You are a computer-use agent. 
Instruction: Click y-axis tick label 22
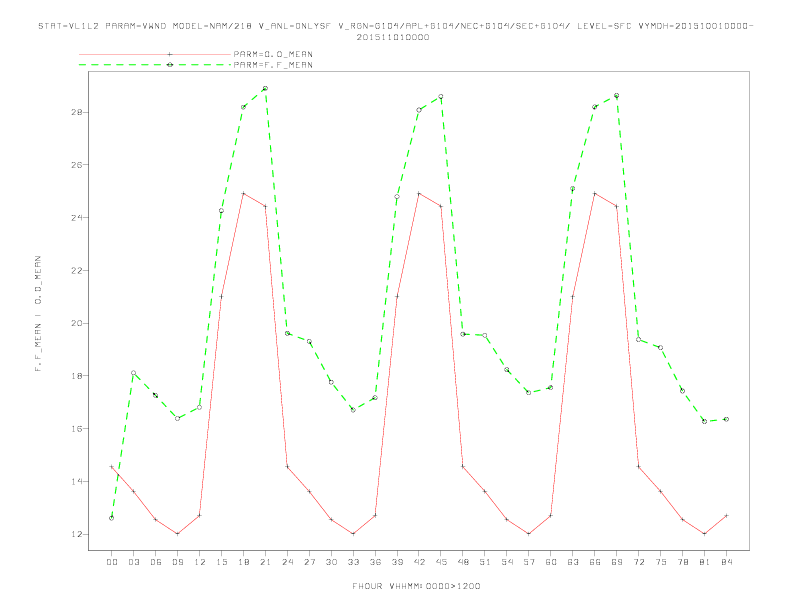[77, 271]
